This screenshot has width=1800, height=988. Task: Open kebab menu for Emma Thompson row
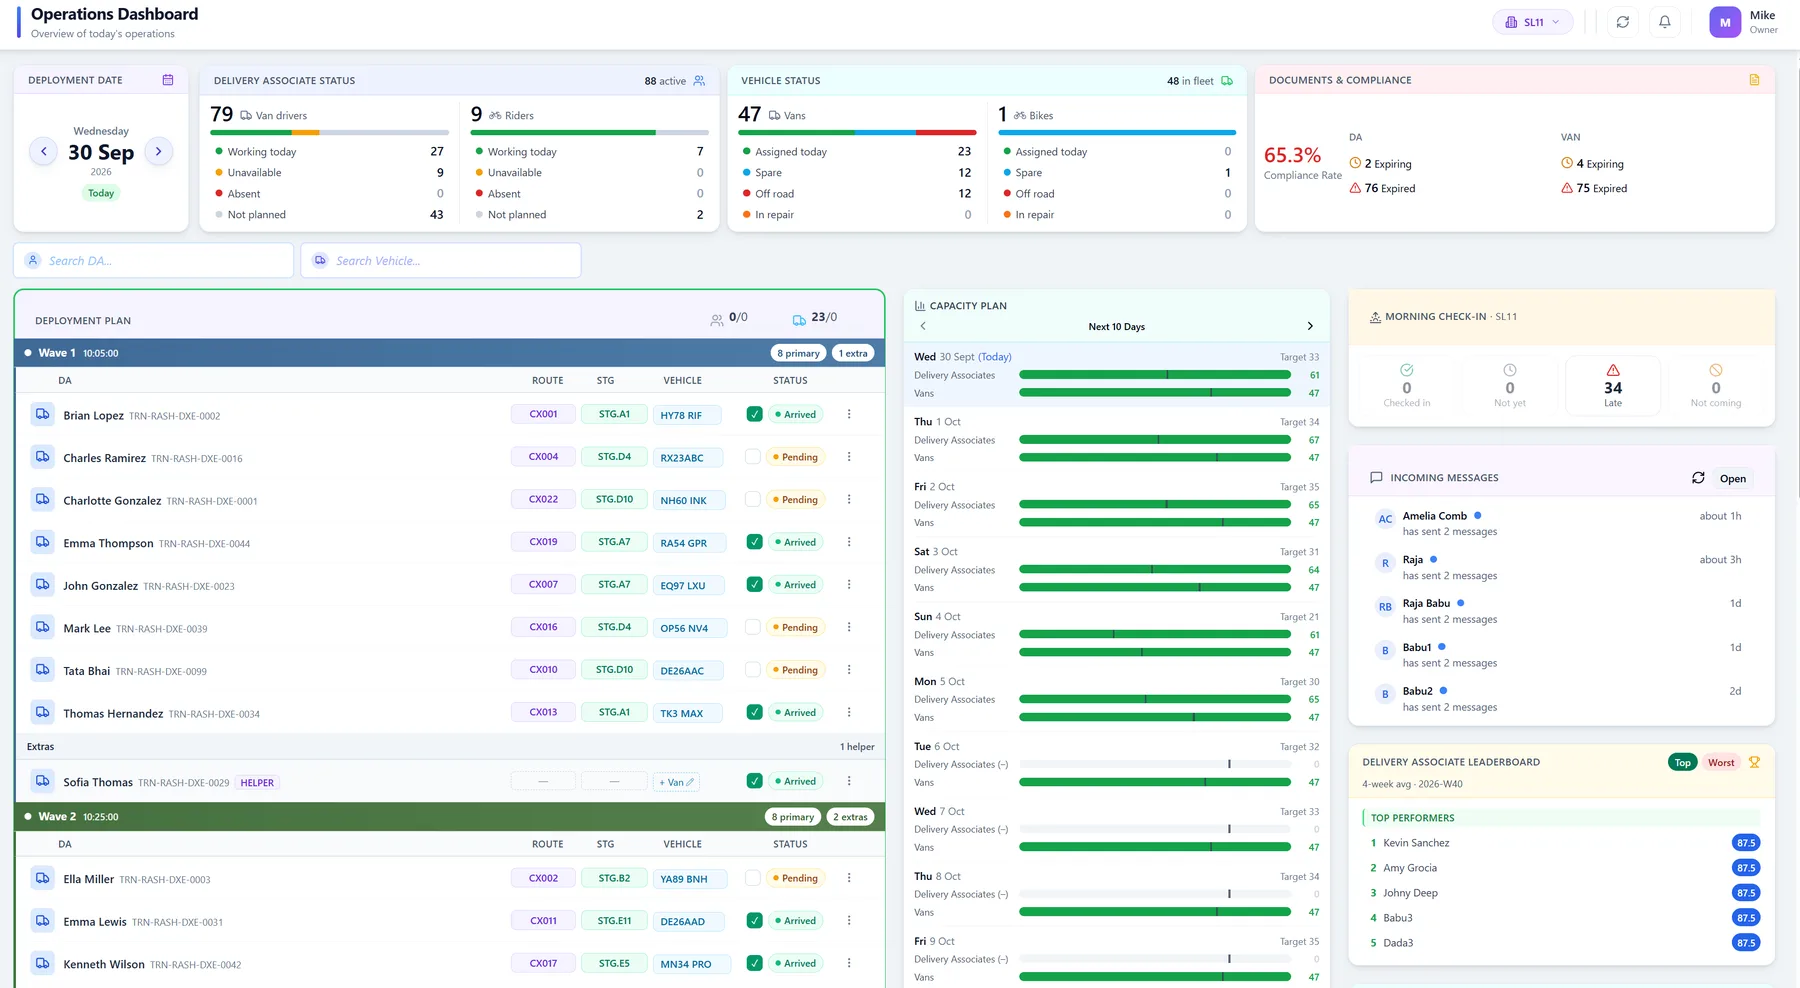[849, 542]
